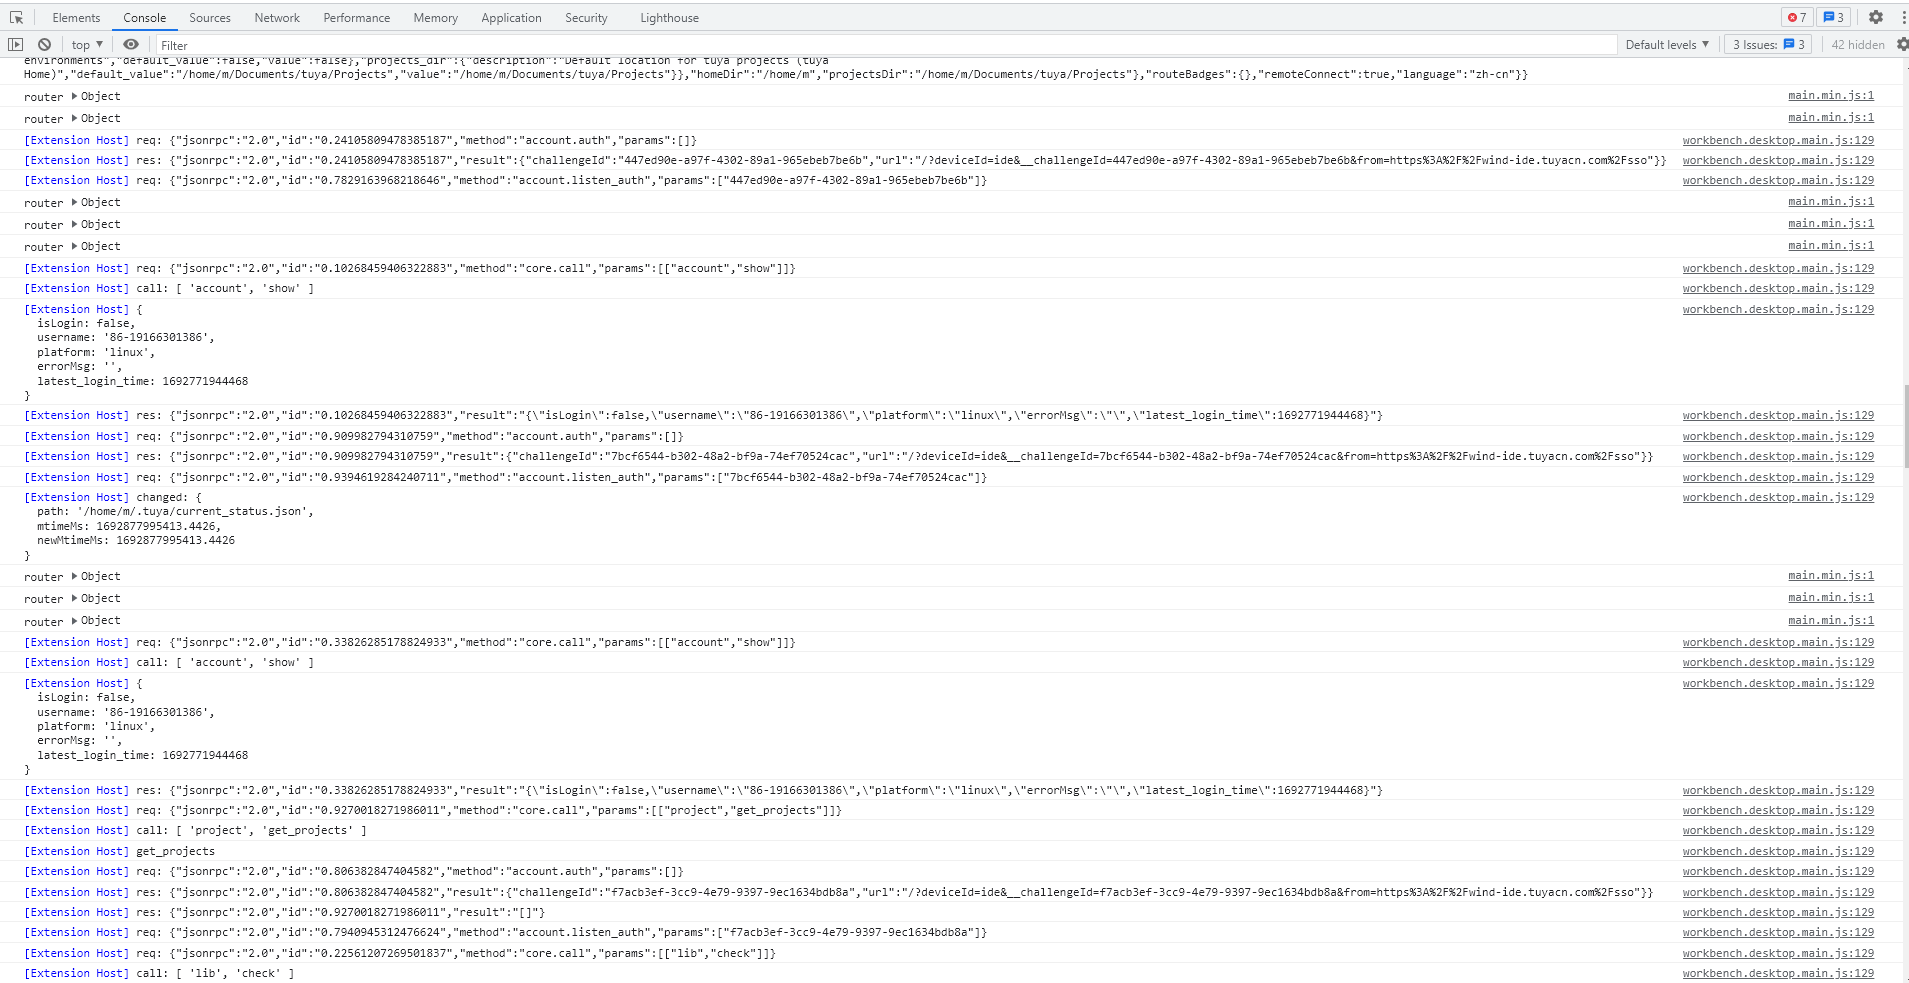Open the Default levels dropdown
This screenshot has height=983, width=1909.
point(1667,45)
